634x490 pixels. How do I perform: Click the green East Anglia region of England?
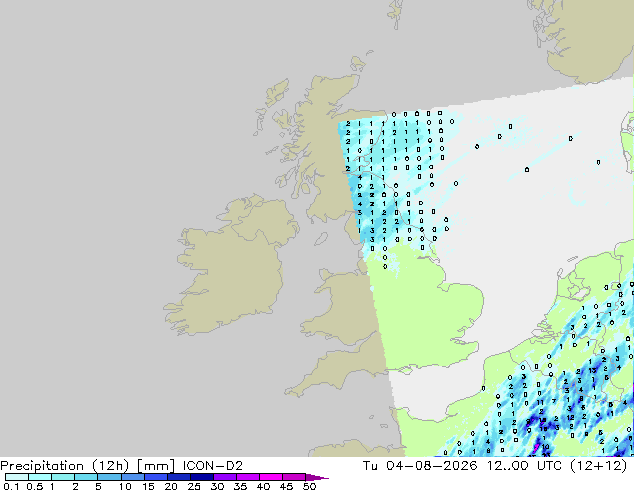pyautogui.click(x=461, y=303)
